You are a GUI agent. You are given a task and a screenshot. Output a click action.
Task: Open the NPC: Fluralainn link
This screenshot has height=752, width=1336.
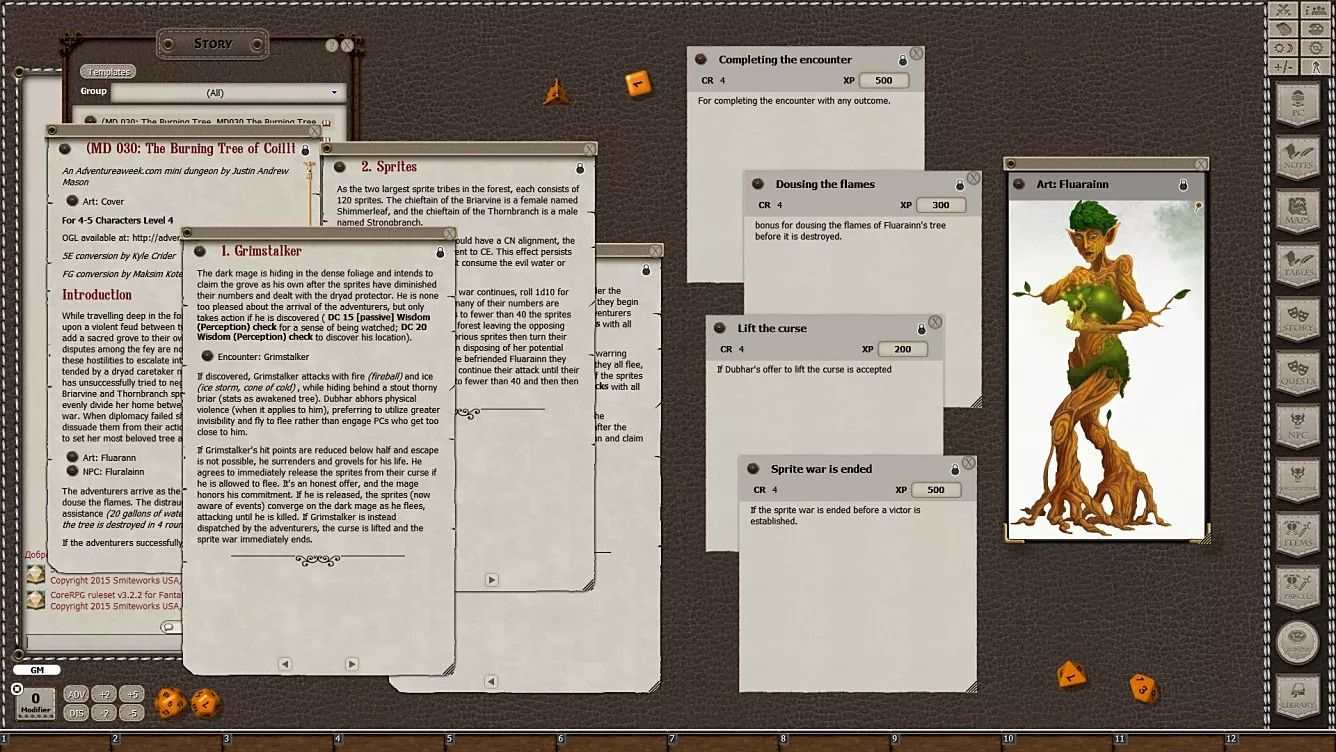point(107,471)
